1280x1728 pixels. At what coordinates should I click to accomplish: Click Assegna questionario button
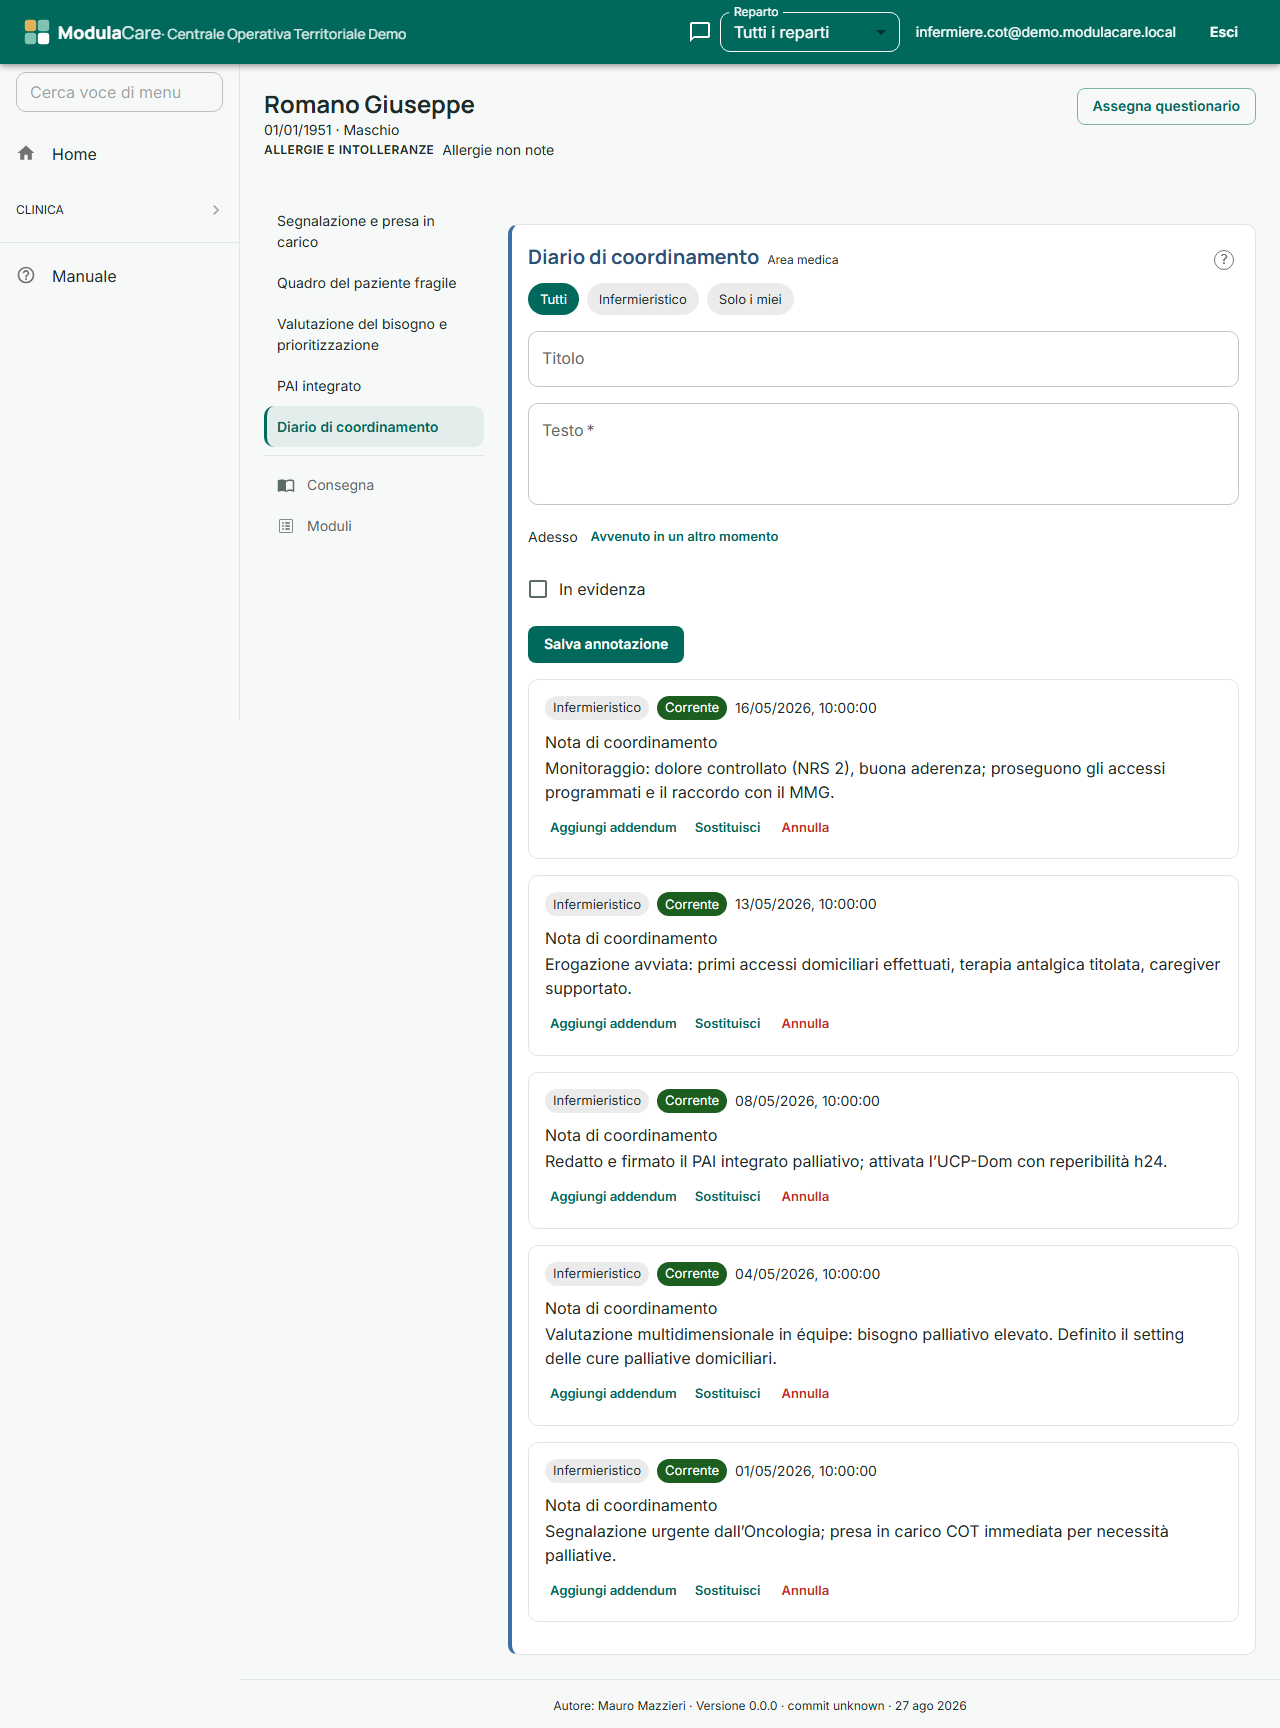pos(1166,106)
